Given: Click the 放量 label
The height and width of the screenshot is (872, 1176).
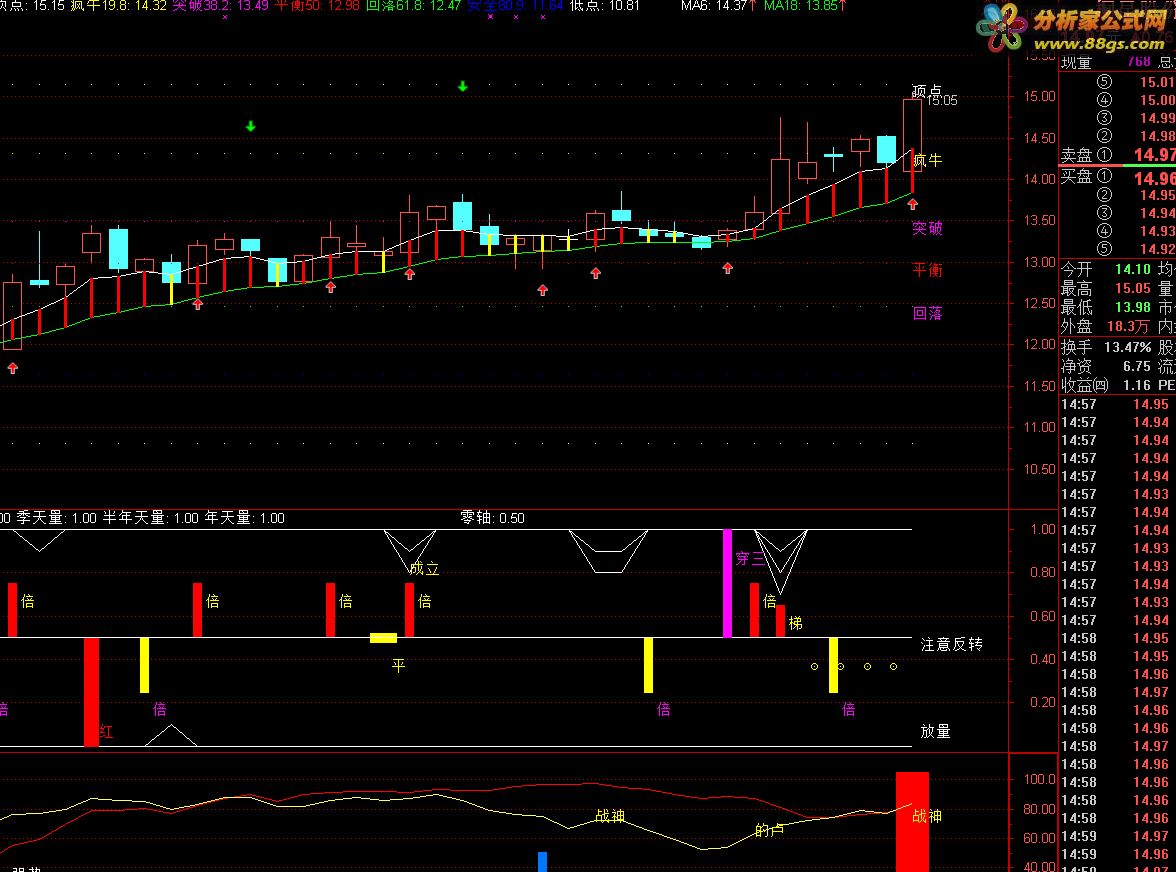Looking at the screenshot, I should (935, 731).
